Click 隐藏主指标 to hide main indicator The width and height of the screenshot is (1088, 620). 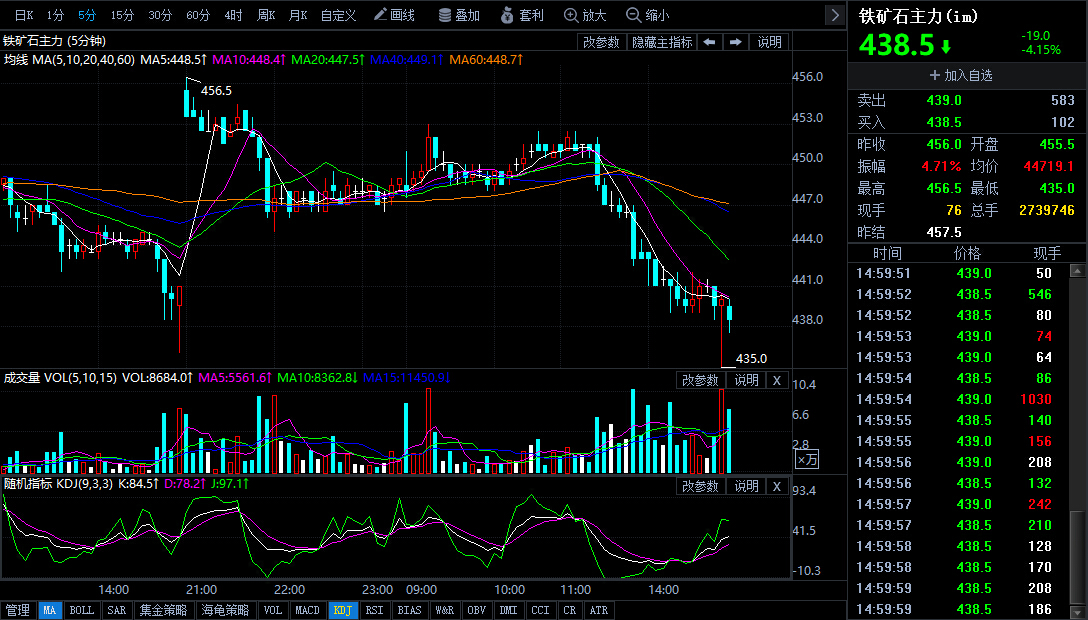point(662,42)
